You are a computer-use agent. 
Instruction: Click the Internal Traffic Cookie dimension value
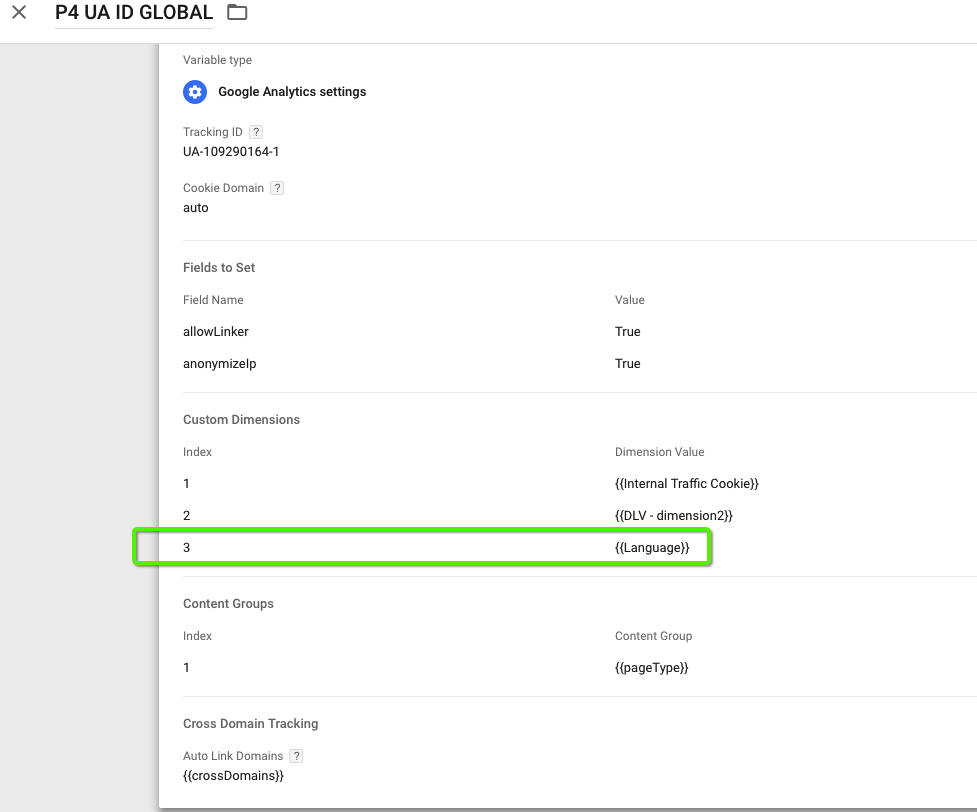(687, 484)
